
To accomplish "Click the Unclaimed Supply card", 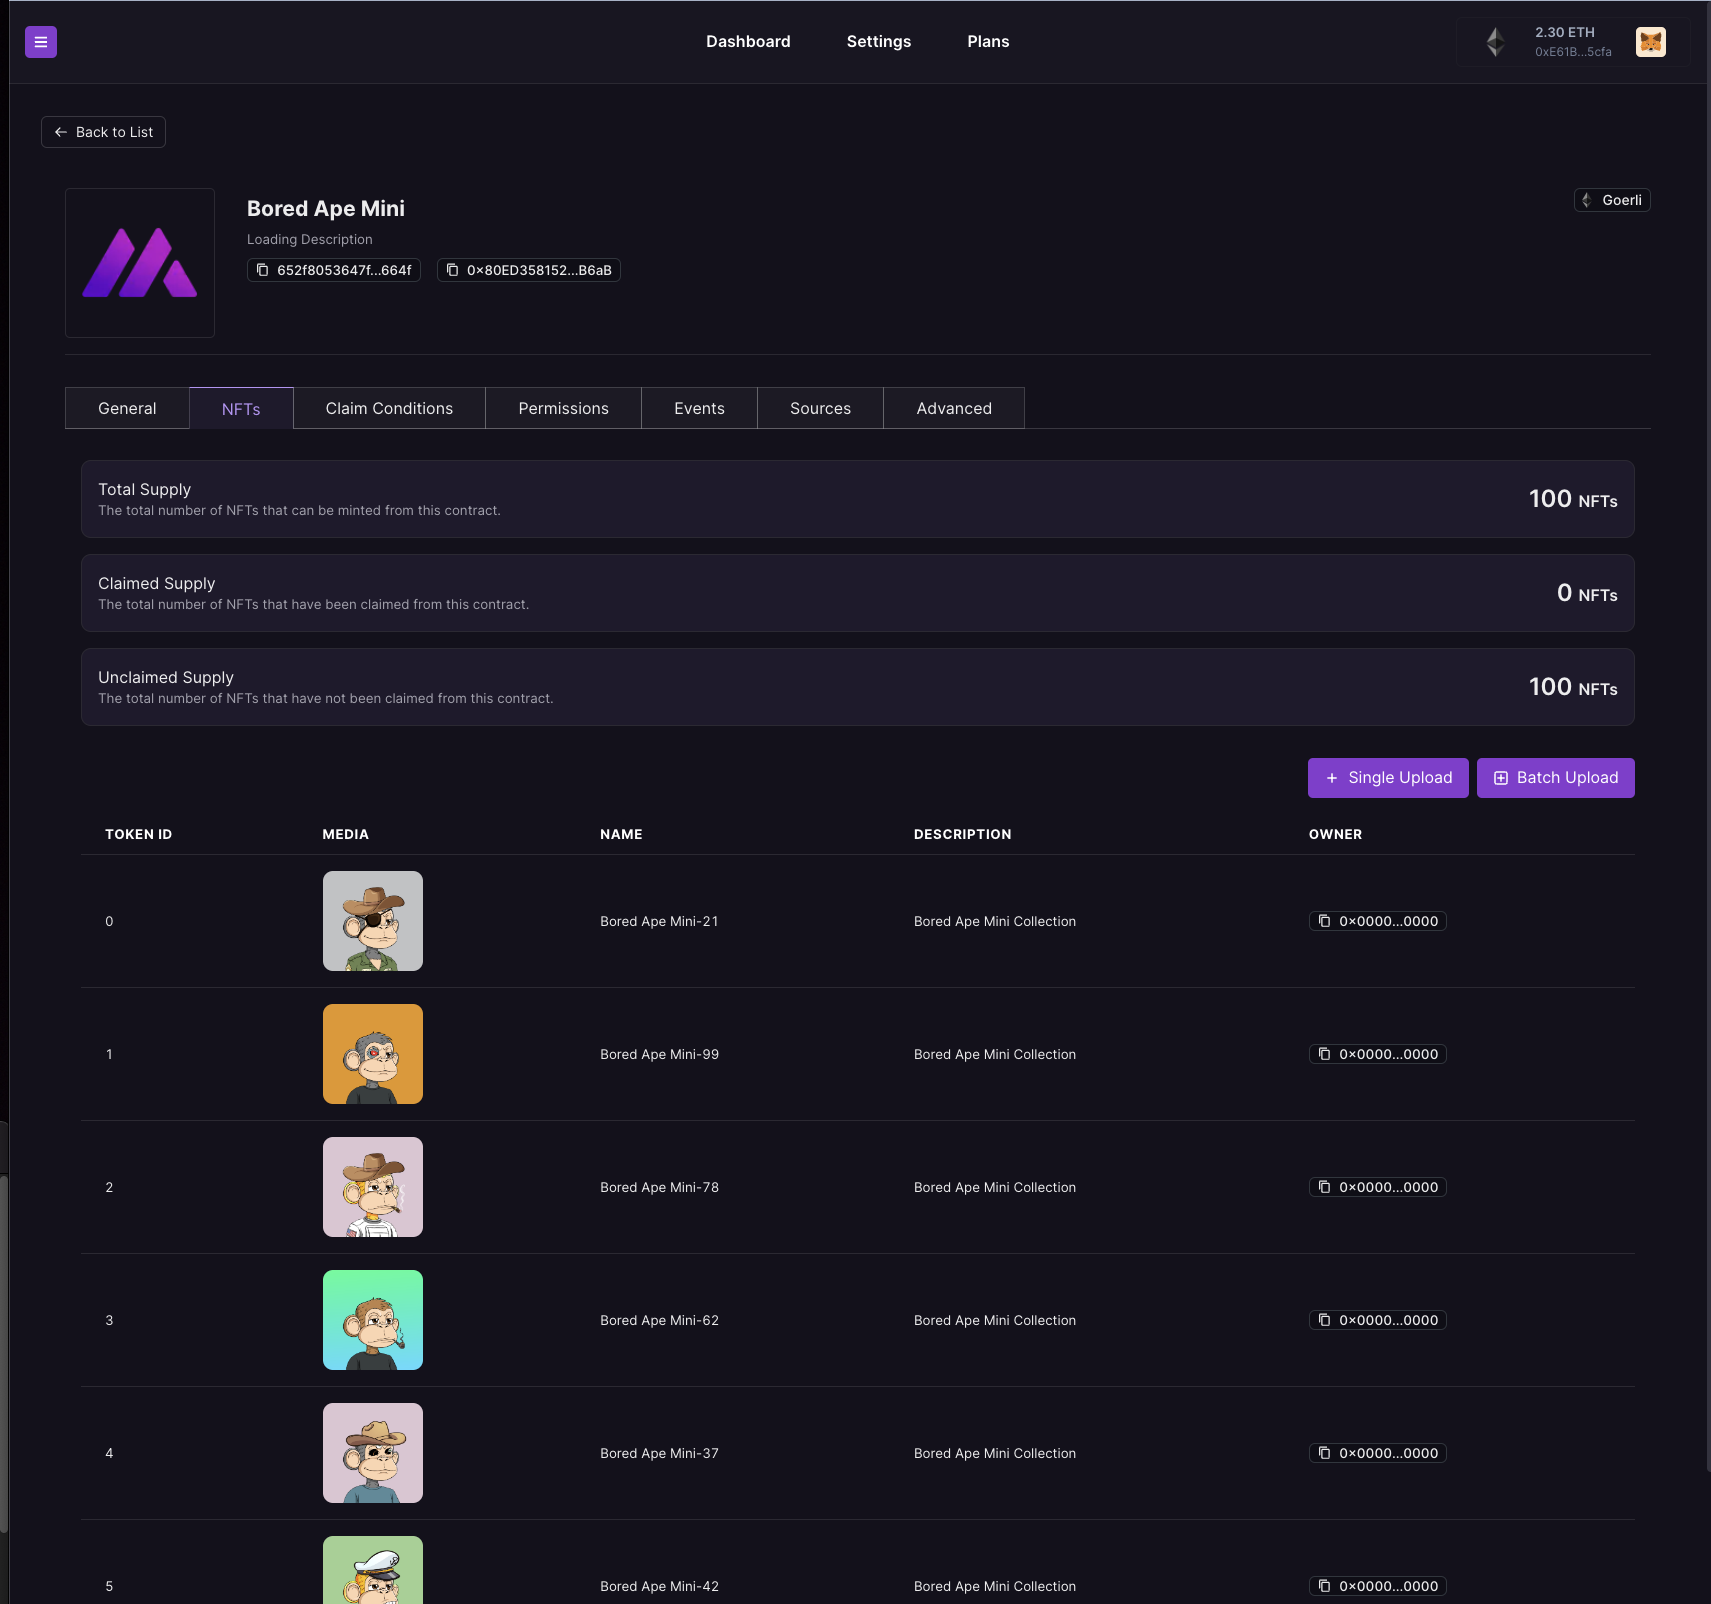I will click(x=858, y=687).
